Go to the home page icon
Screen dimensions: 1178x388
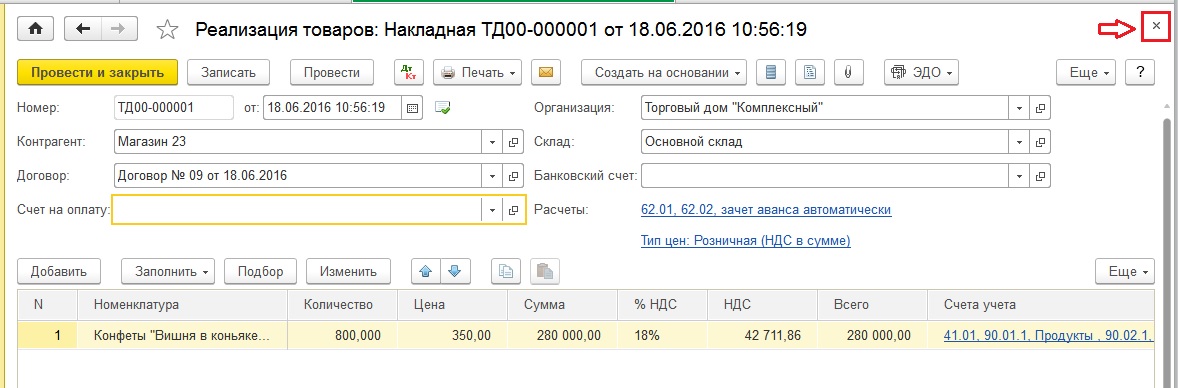click(35, 29)
